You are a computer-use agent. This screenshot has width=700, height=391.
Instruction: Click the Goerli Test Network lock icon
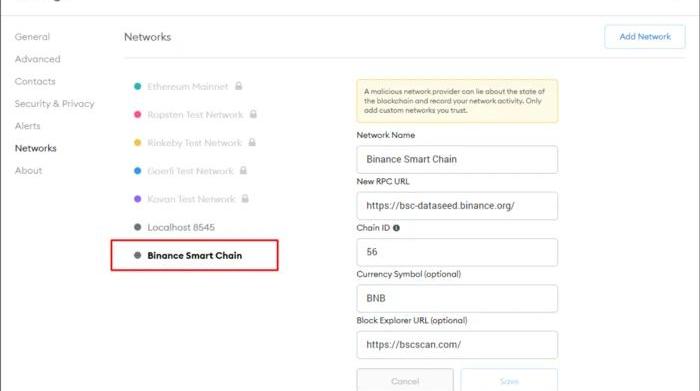[243, 170]
